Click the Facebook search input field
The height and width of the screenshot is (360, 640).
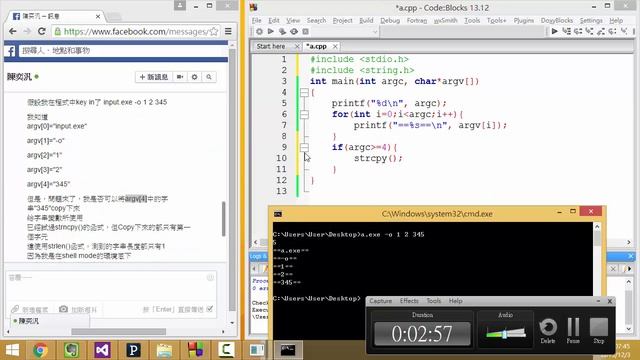[x=122, y=51]
